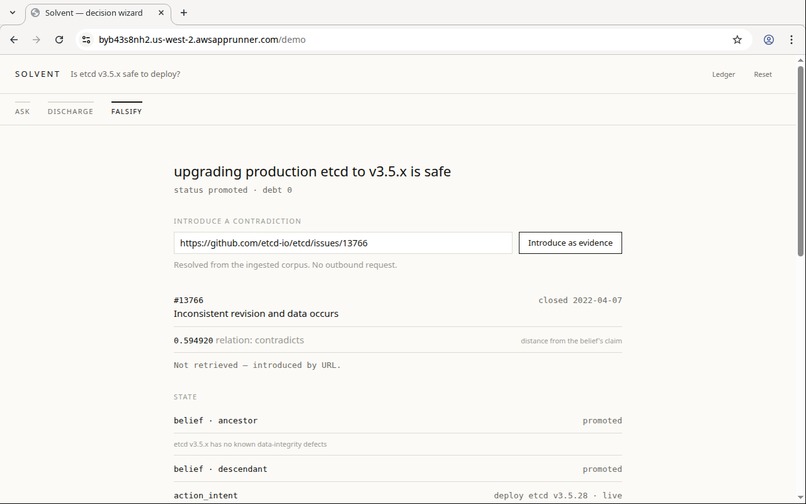Click the SOLVENT logo text
The image size is (806, 504).
pos(38,74)
